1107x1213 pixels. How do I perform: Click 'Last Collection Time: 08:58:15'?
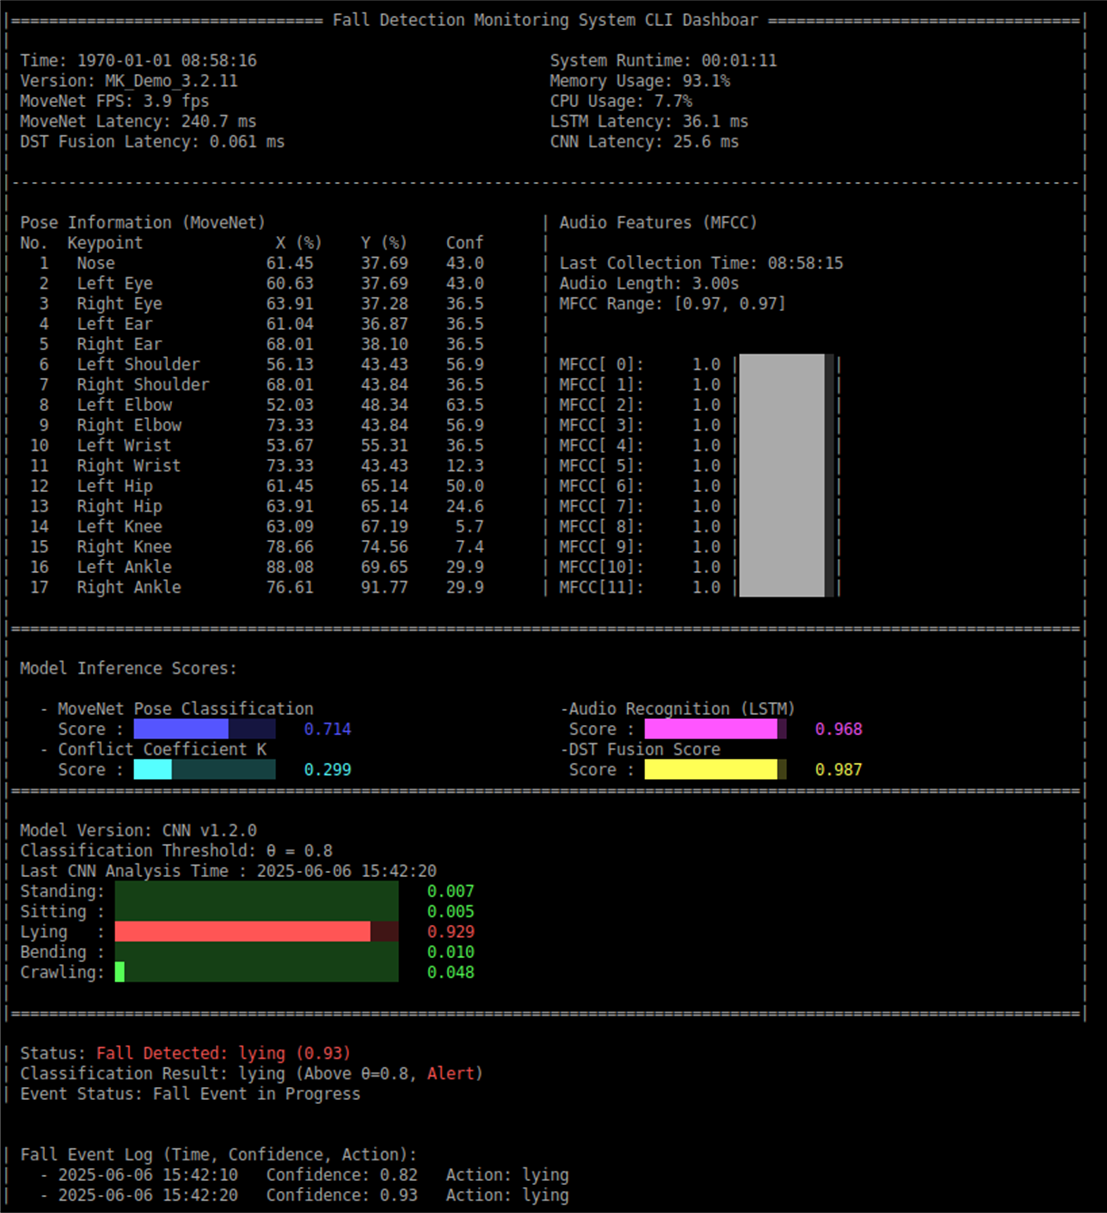(x=701, y=263)
